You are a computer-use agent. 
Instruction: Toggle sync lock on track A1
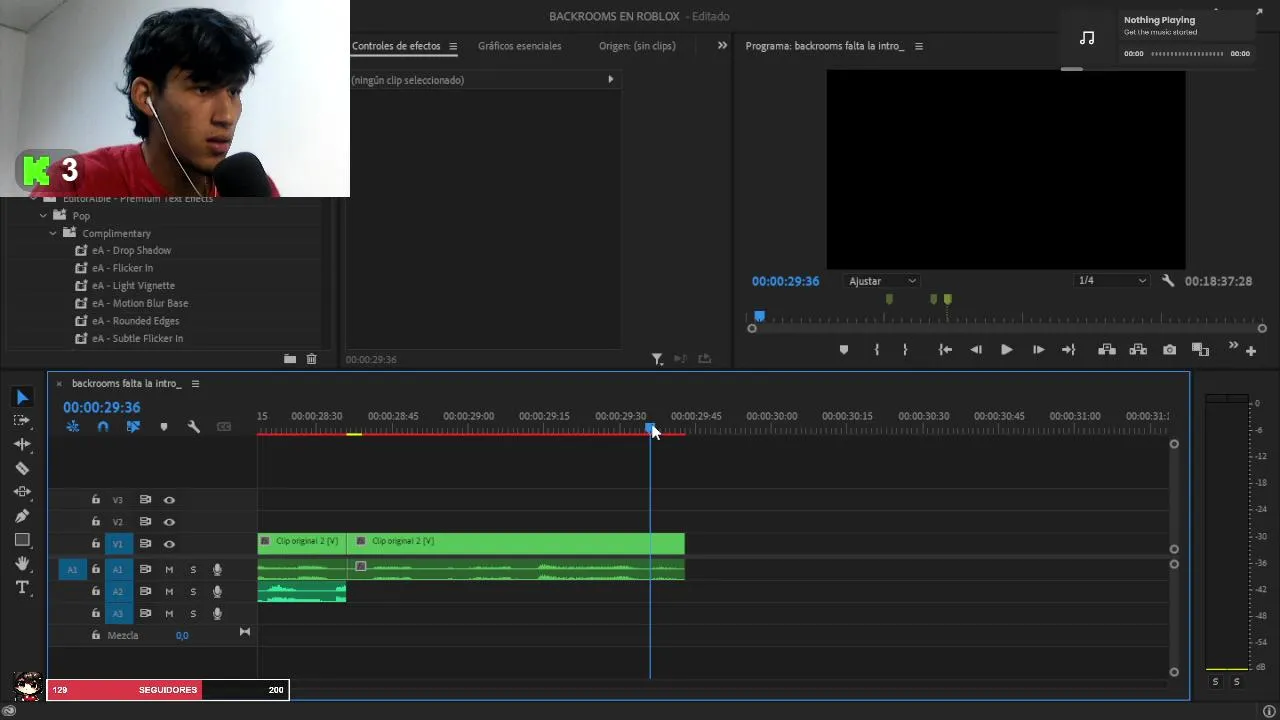145,570
